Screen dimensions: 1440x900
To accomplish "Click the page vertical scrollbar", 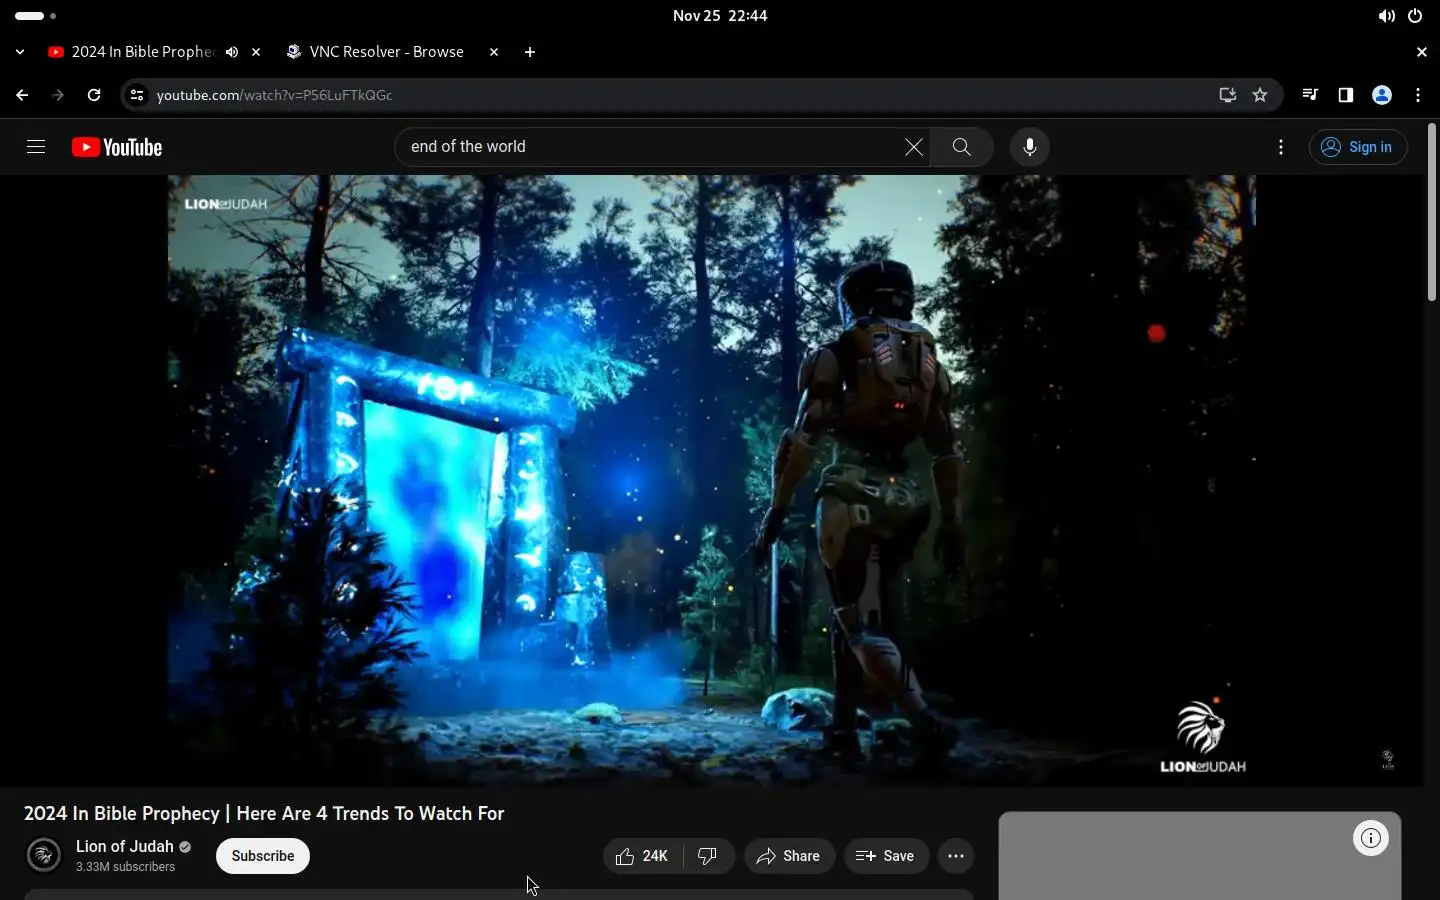I will pyautogui.click(x=1432, y=212).
